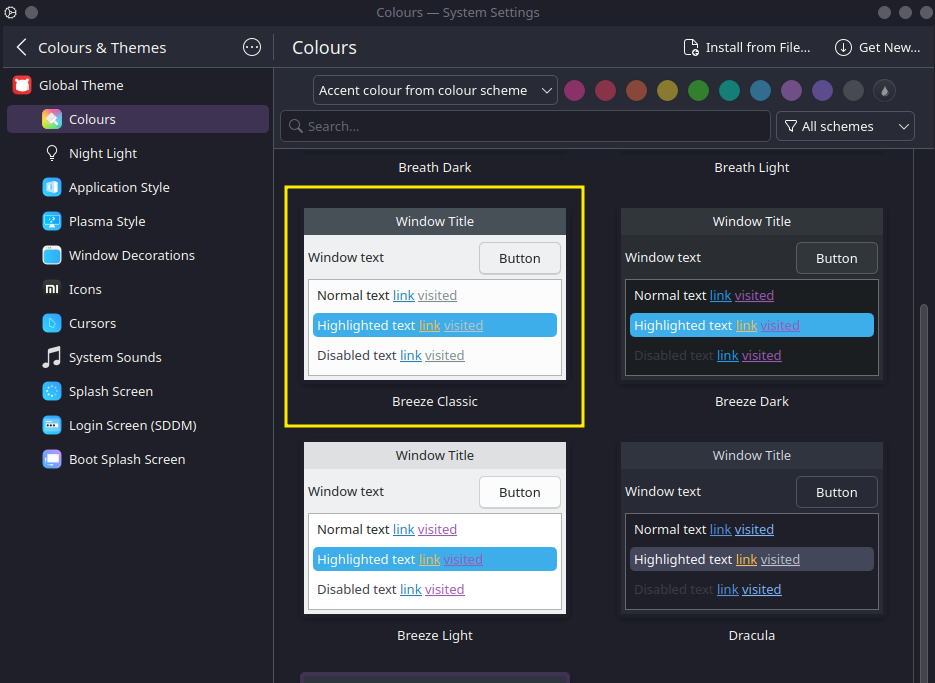Select the Breeze Classic scheme preview
Viewport: 935px width, 683px height.
pos(435,293)
